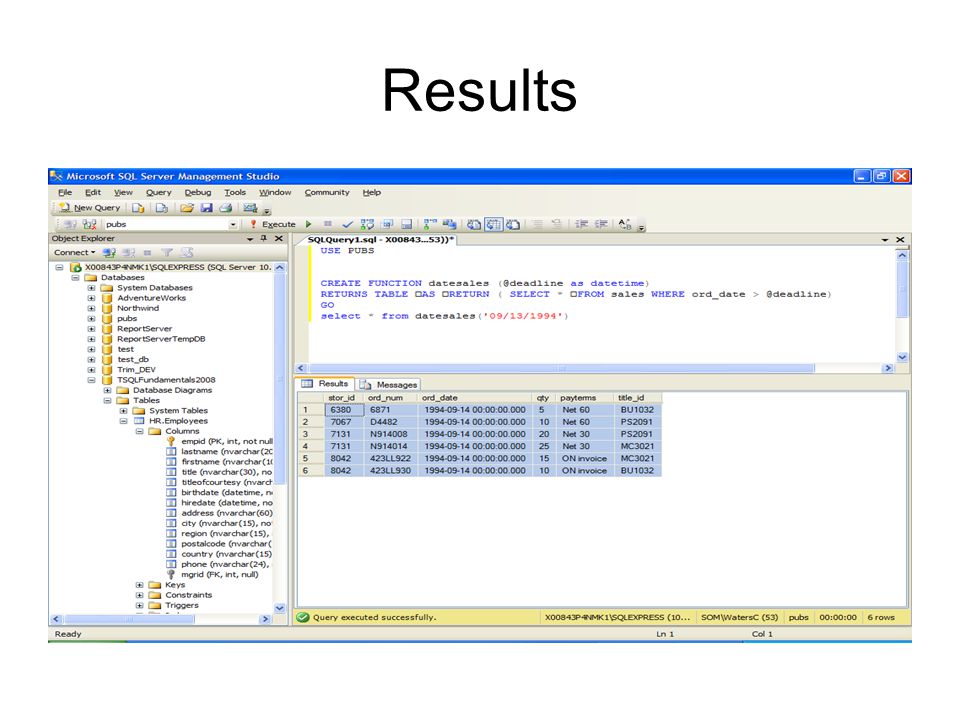960x720 pixels.
Task: Open the Edit menu
Action: [x=92, y=192]
